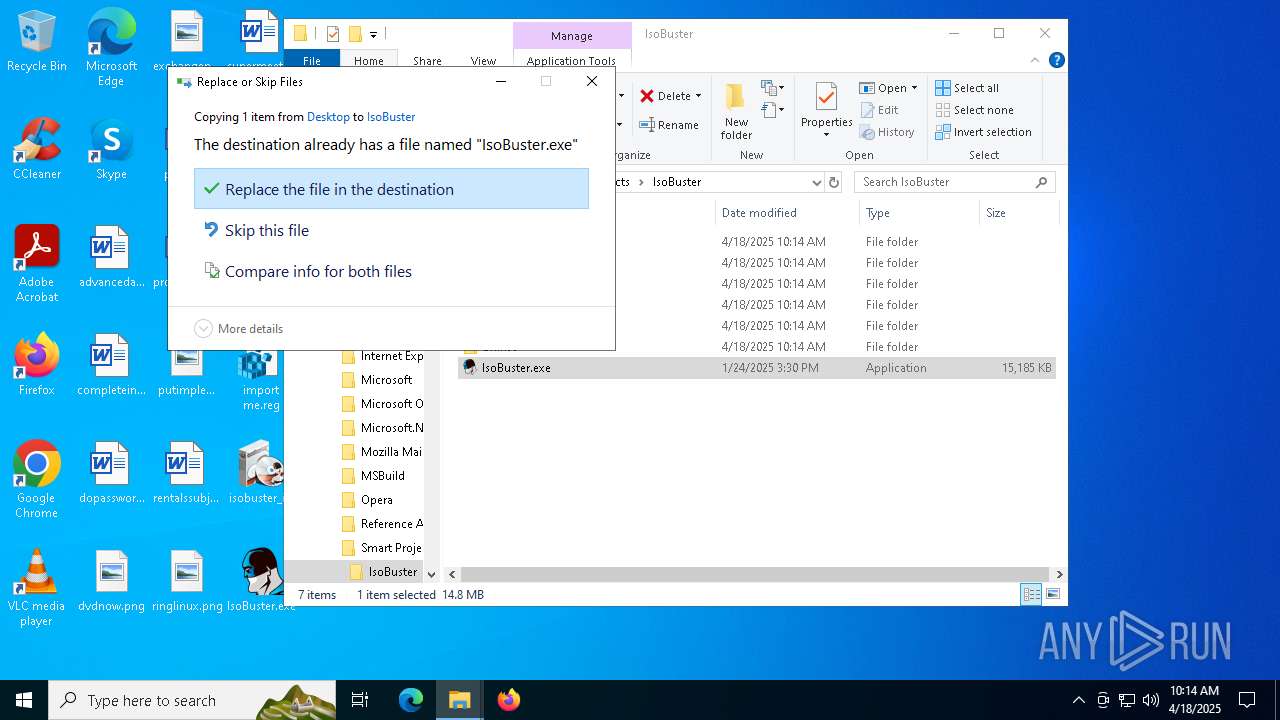Close the Replace or Skip Files dialog
The height and width of the screenshot is (720, 1280).
point(592,81)
